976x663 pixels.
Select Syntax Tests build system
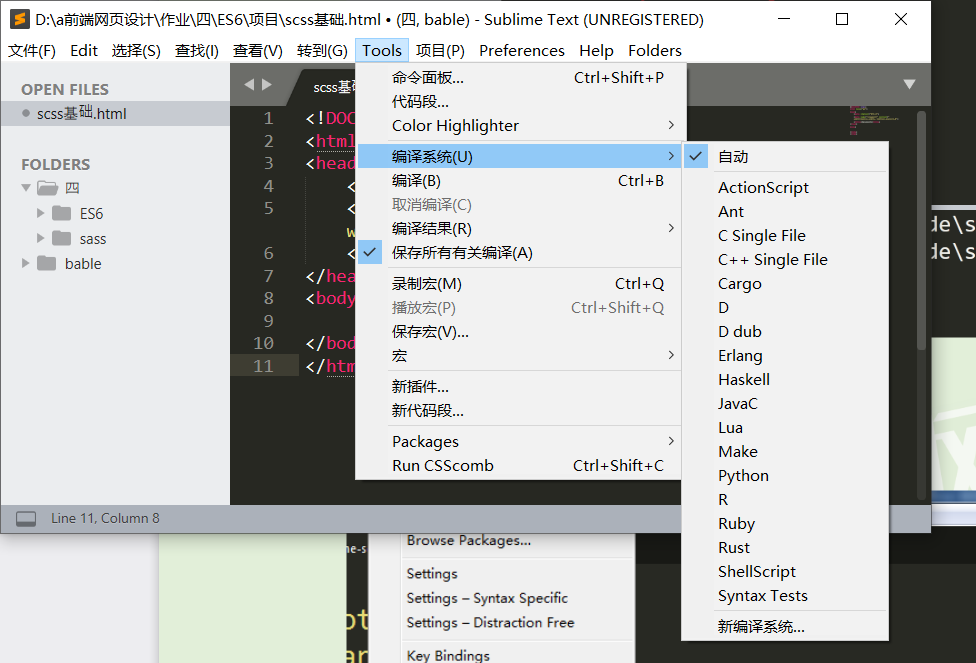tap(785, 596)
